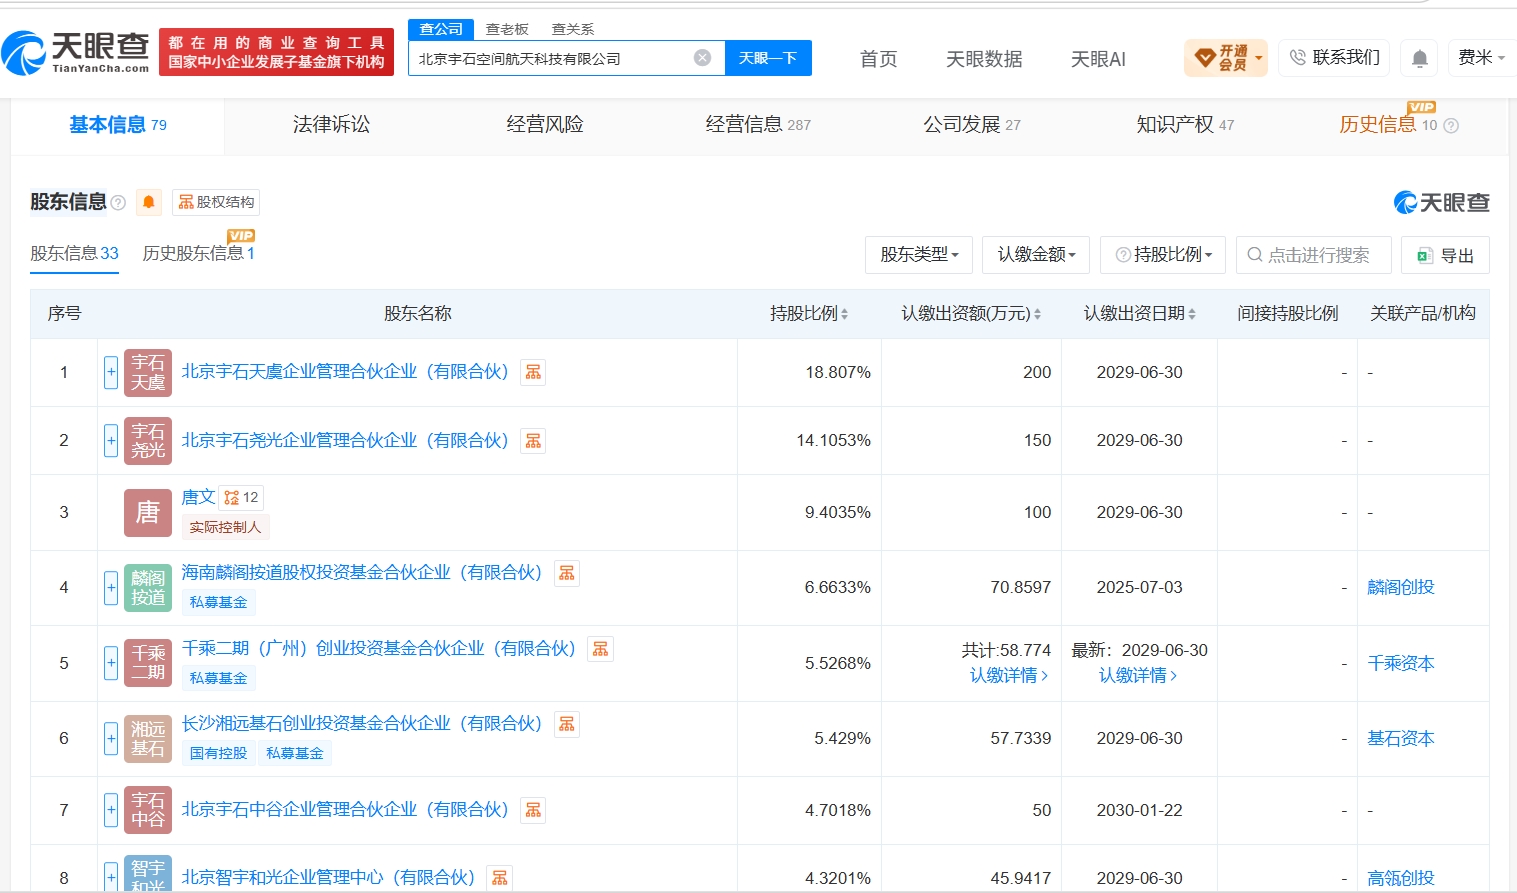Click the 点击进行搜索 shareholder search field
Image resolution: width=1517 pixels, height=893 pixels.
(1314, 255)
